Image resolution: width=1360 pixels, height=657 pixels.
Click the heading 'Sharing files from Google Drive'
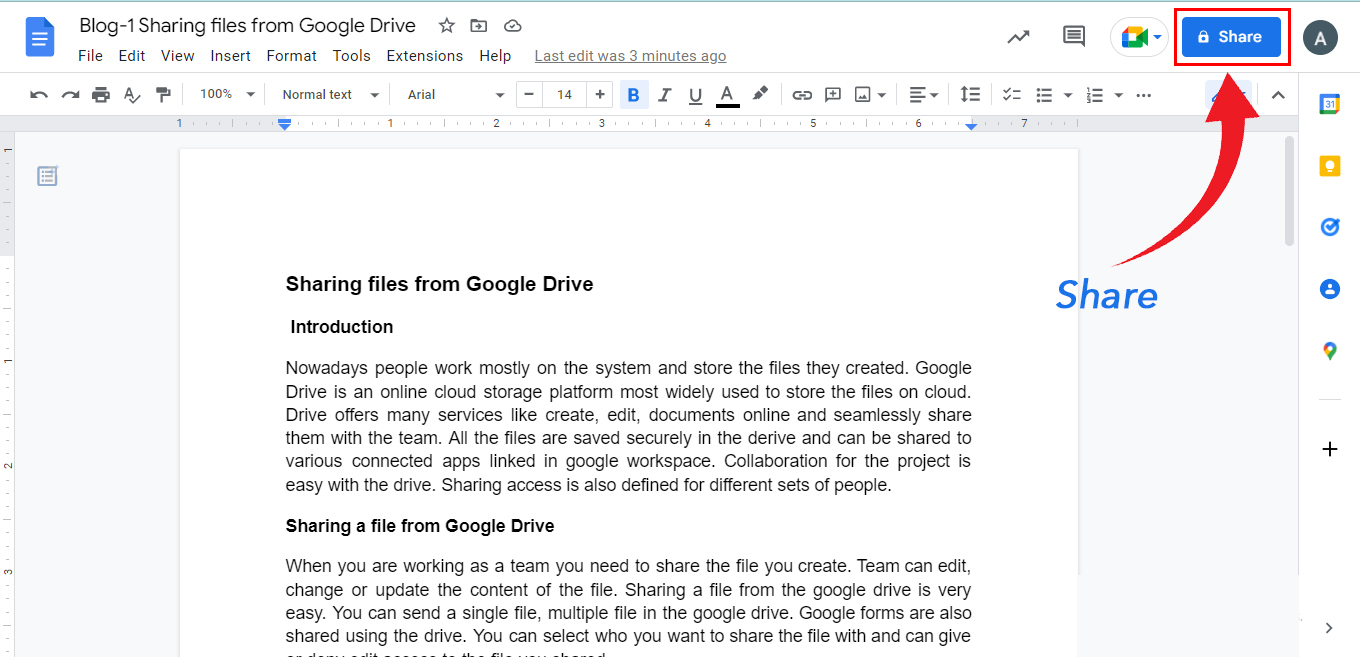click(439, 284)
